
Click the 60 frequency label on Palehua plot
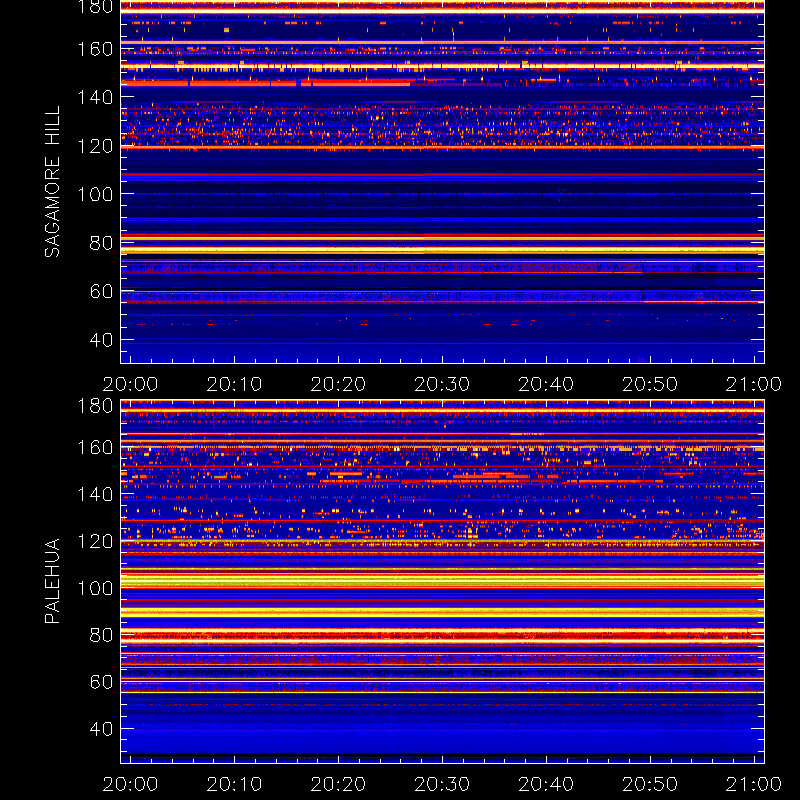pos(101,682)
